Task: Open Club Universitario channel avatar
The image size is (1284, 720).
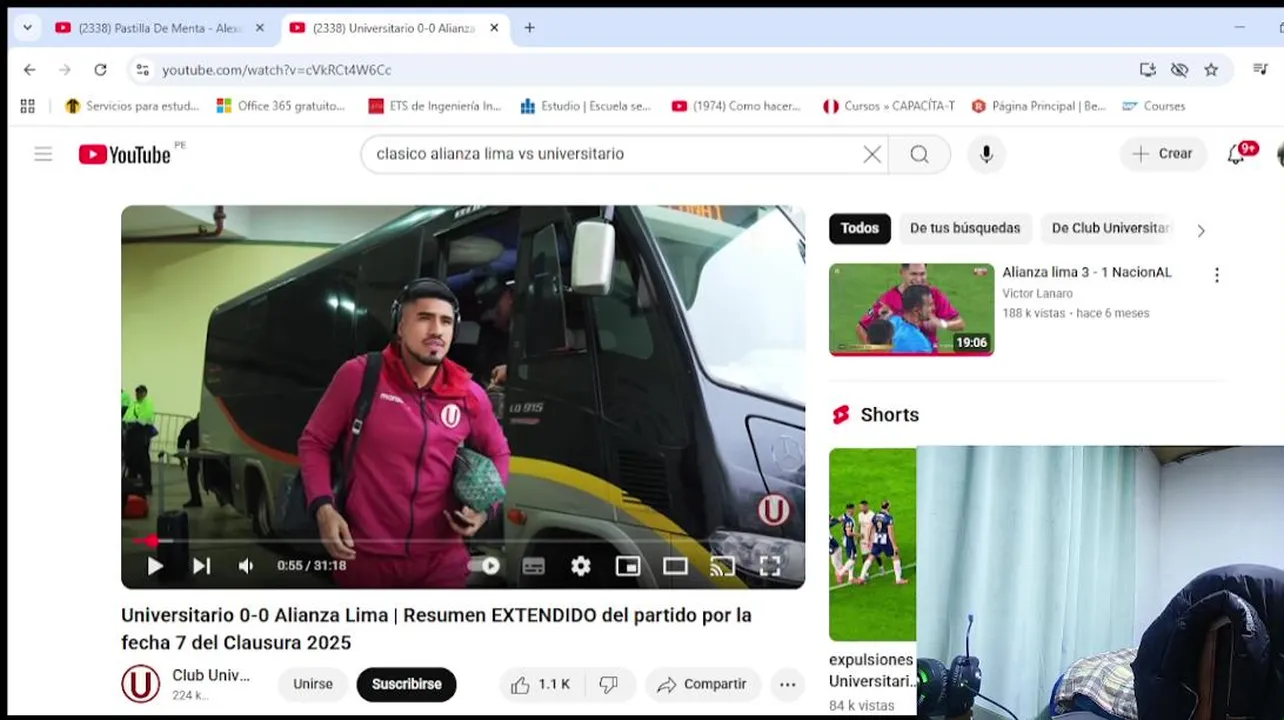Action: [141, 684]
